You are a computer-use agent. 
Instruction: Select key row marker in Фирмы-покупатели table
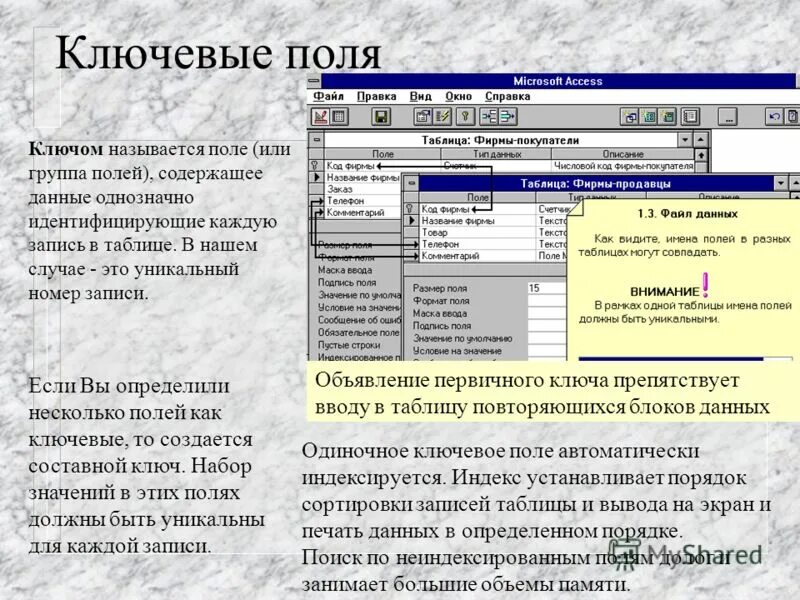point(316,165)
